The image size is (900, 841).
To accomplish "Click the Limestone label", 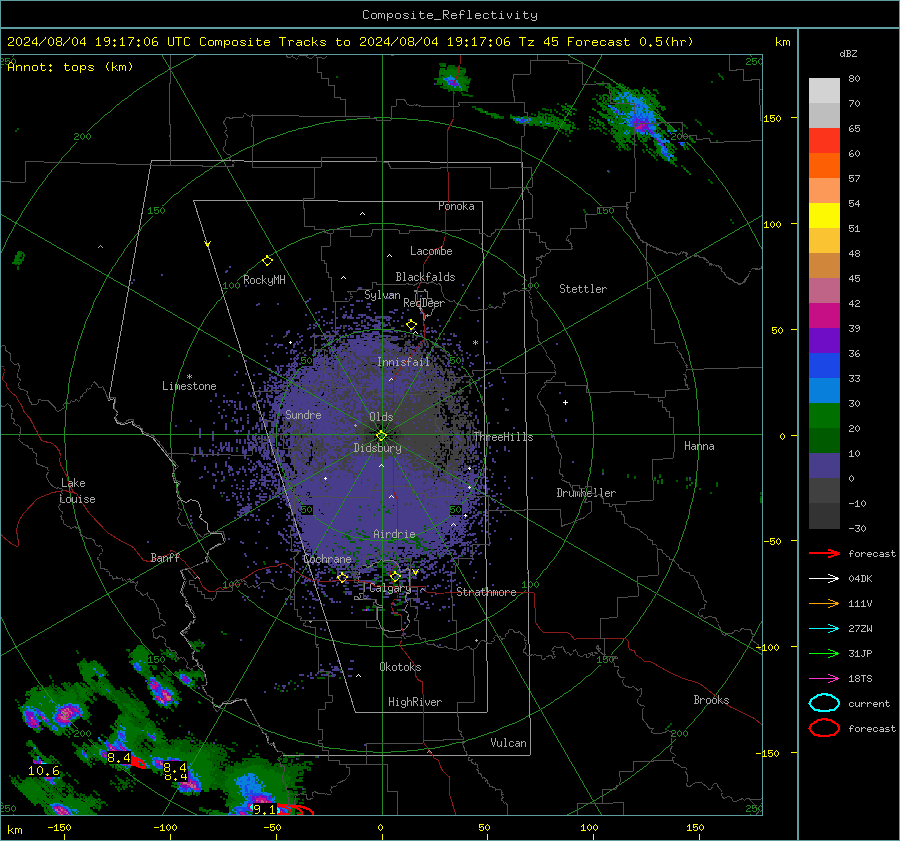I will pyautogui.click(x=189, y=386).
